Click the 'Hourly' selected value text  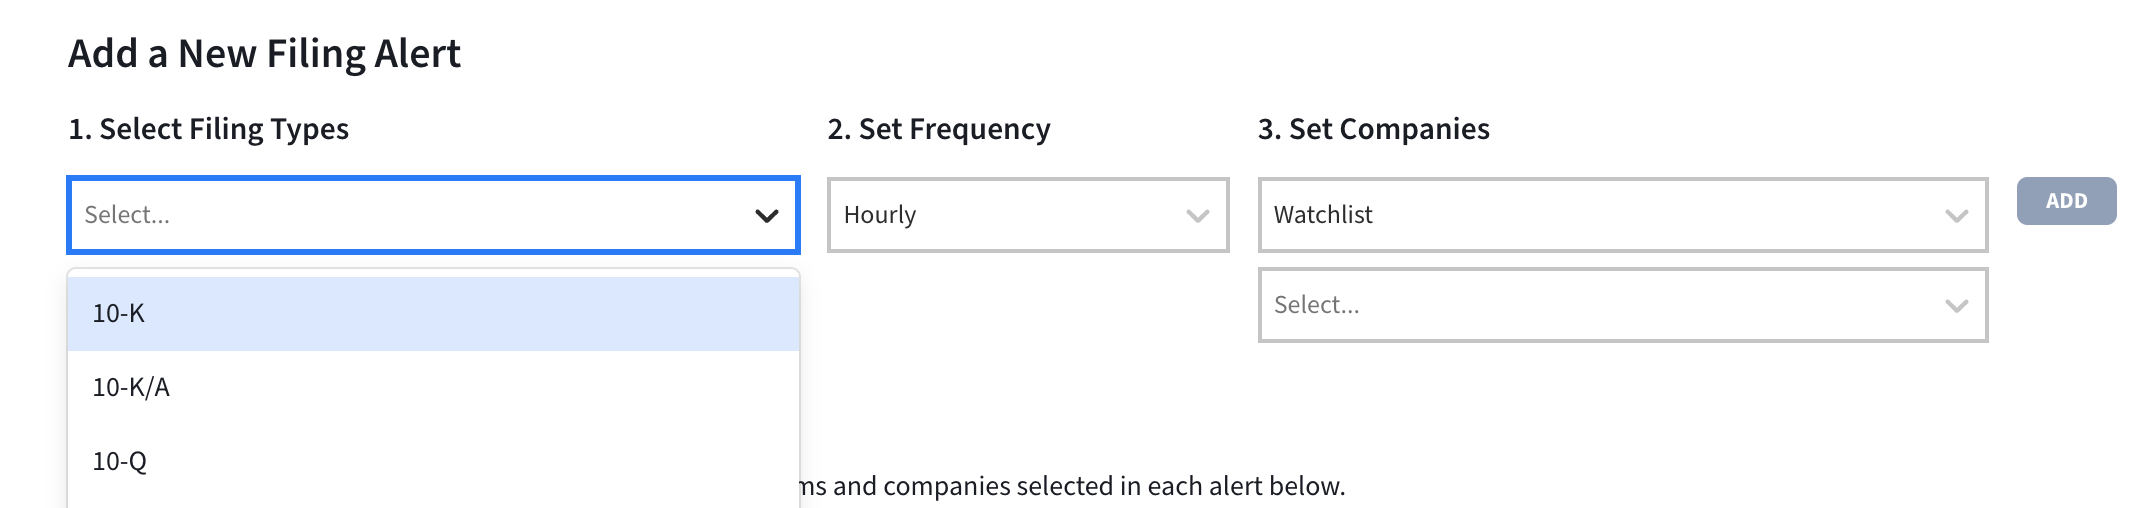click(880, 215)
